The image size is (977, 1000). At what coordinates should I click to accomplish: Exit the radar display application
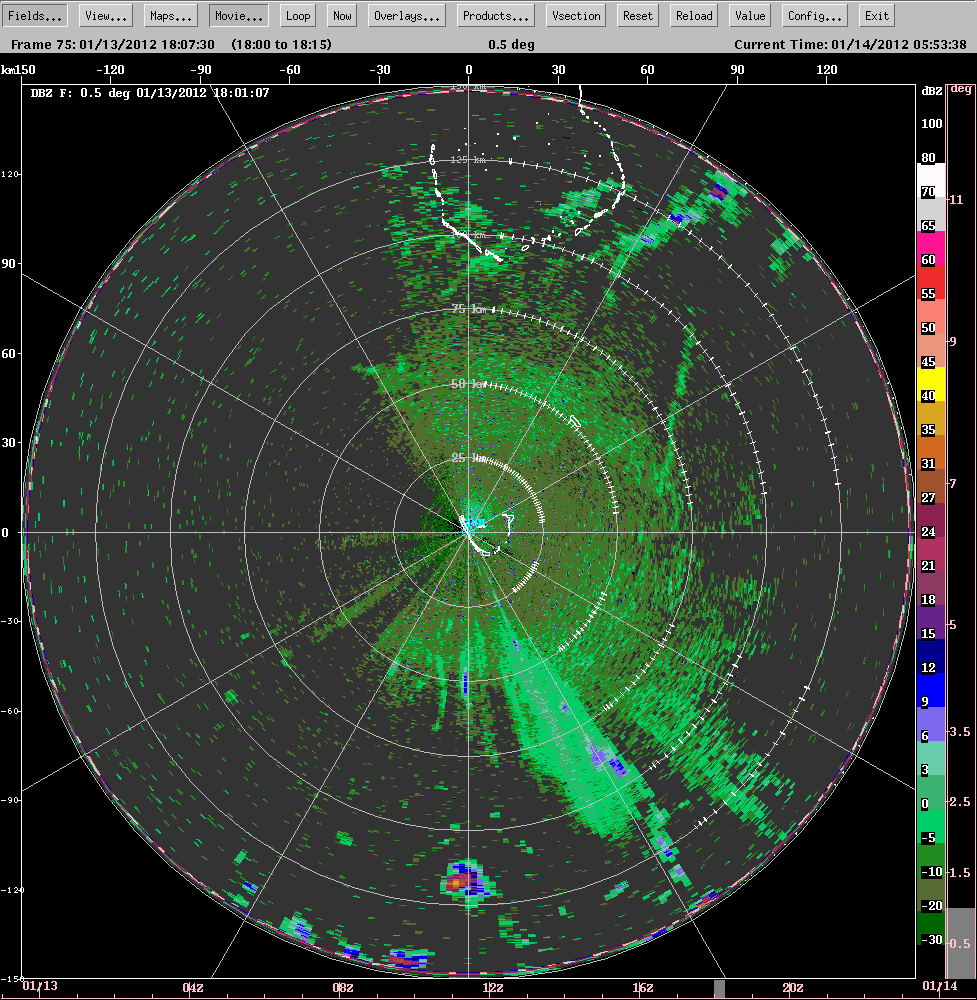click(876, 16)
